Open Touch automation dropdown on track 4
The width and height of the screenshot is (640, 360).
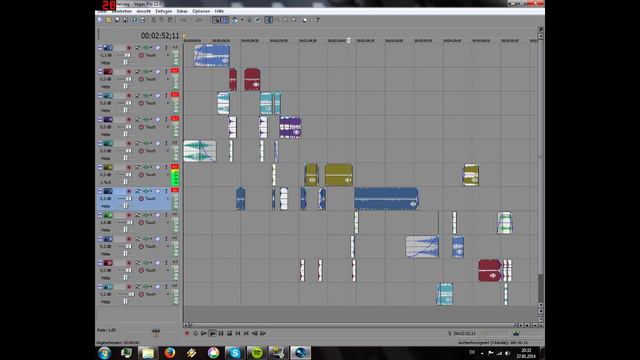pos(168,127)
